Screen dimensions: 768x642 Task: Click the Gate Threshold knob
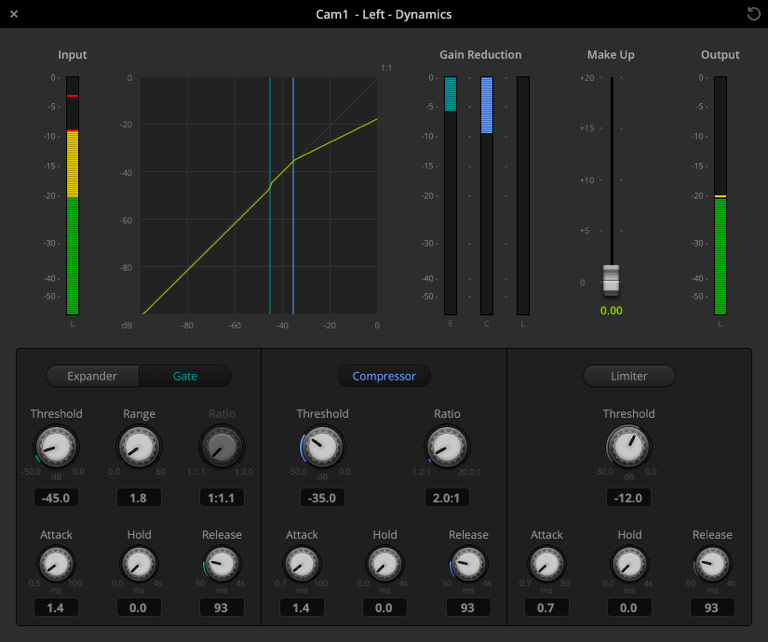[x=56, y=447]
